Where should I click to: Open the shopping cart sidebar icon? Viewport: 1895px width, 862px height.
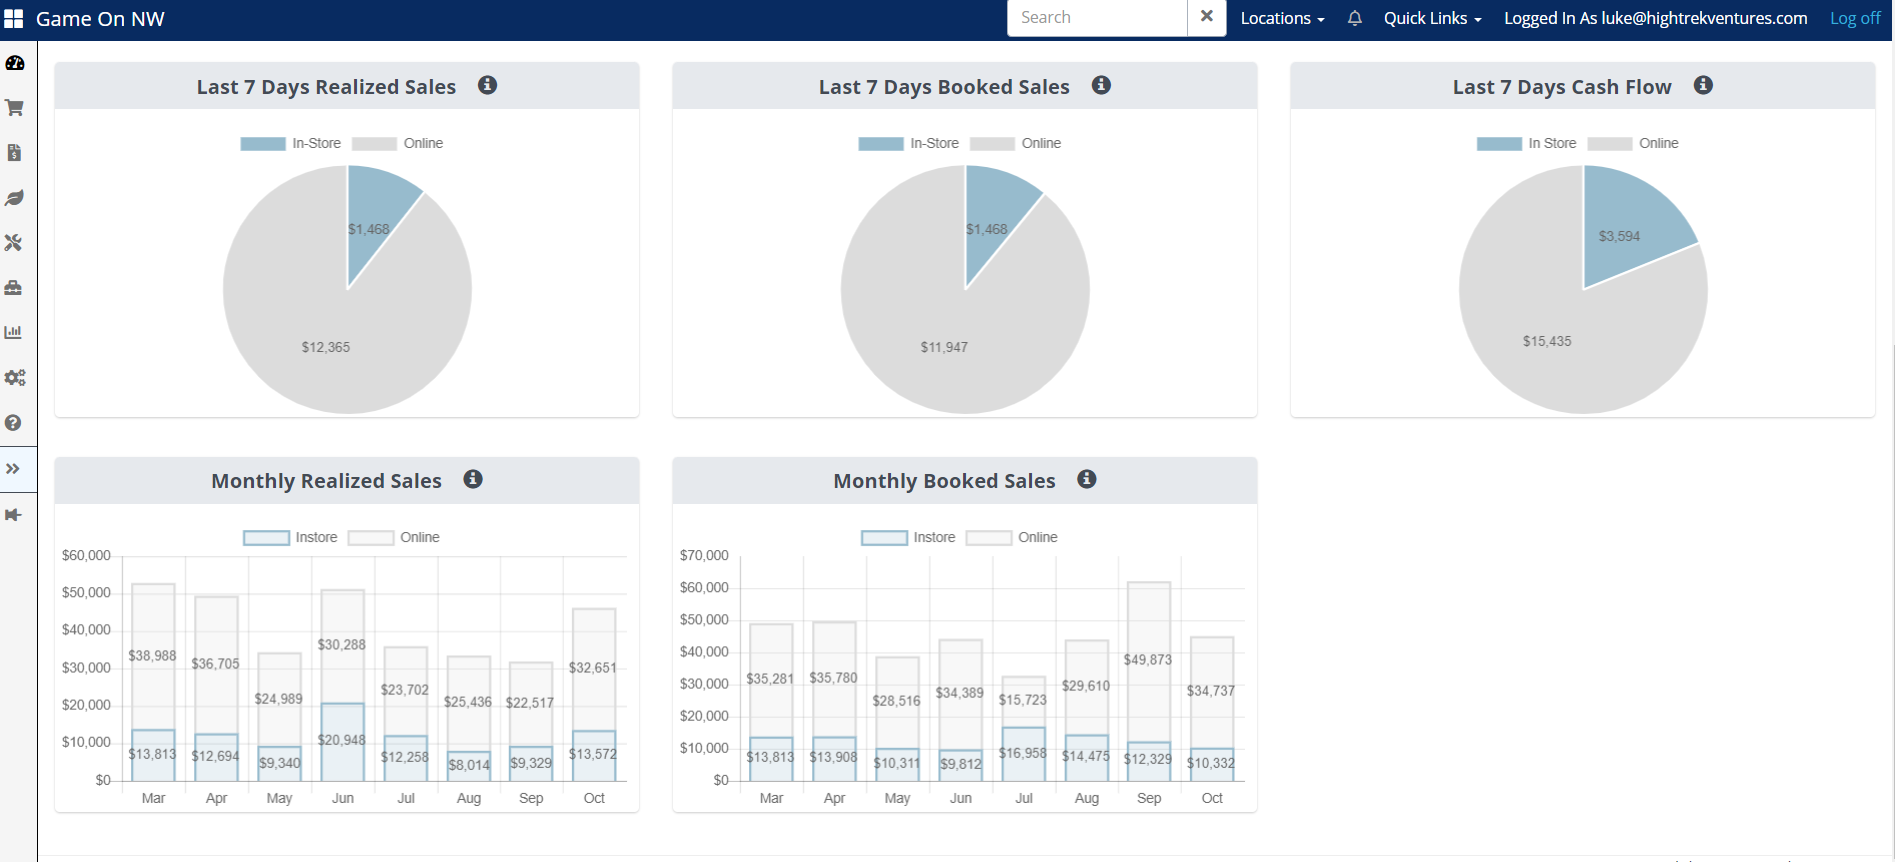[x=14, y=108]
